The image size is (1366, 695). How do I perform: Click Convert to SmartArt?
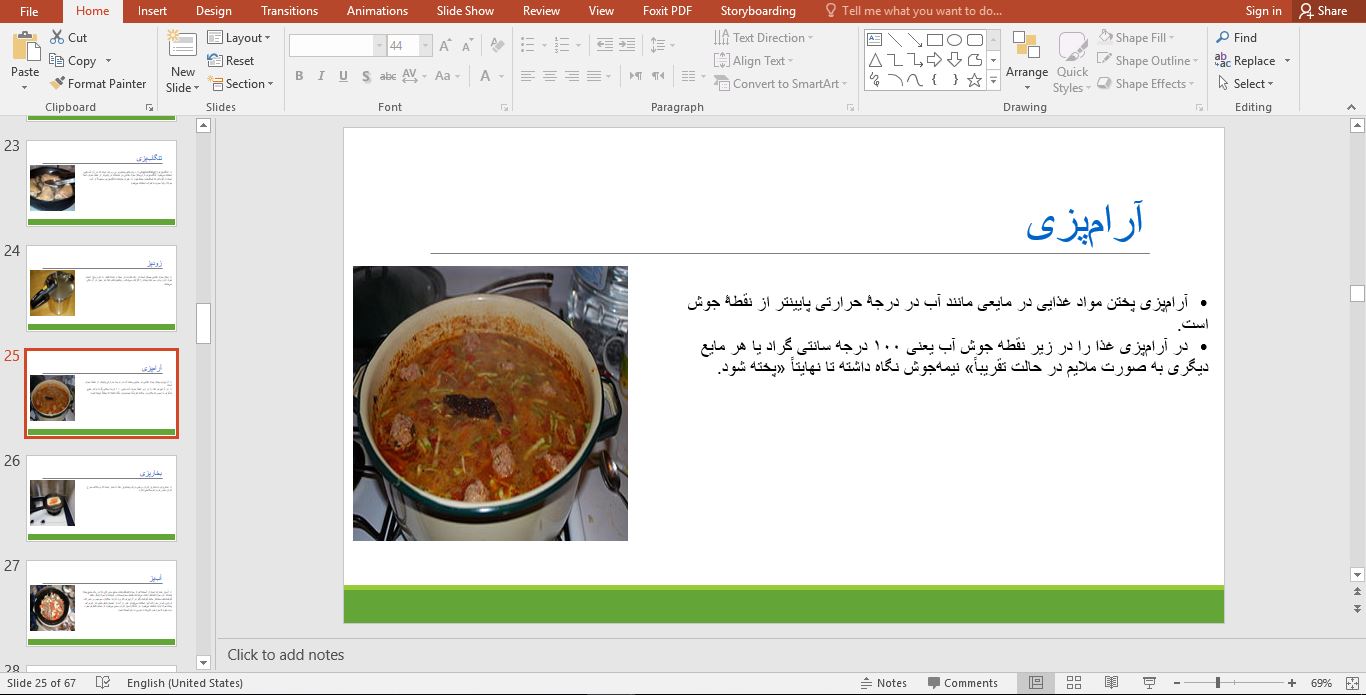[x=781, y=84]
